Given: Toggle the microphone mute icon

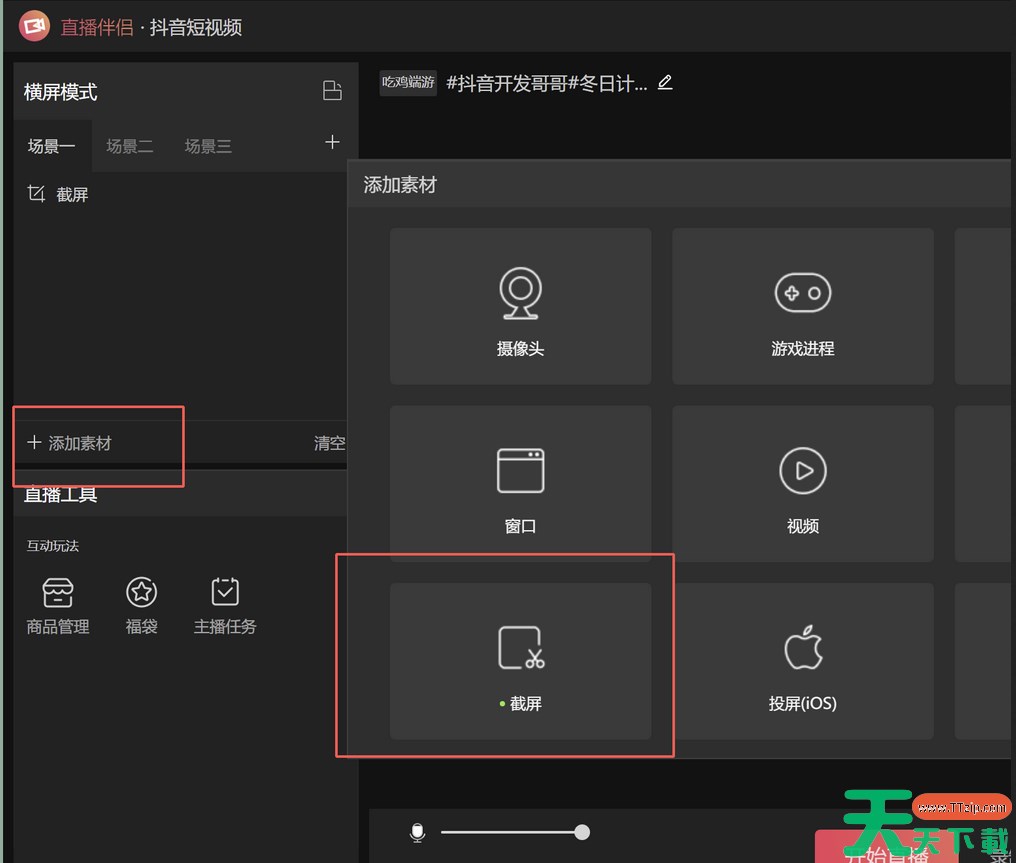Looking at the screenshot, I should pos(418,833).
